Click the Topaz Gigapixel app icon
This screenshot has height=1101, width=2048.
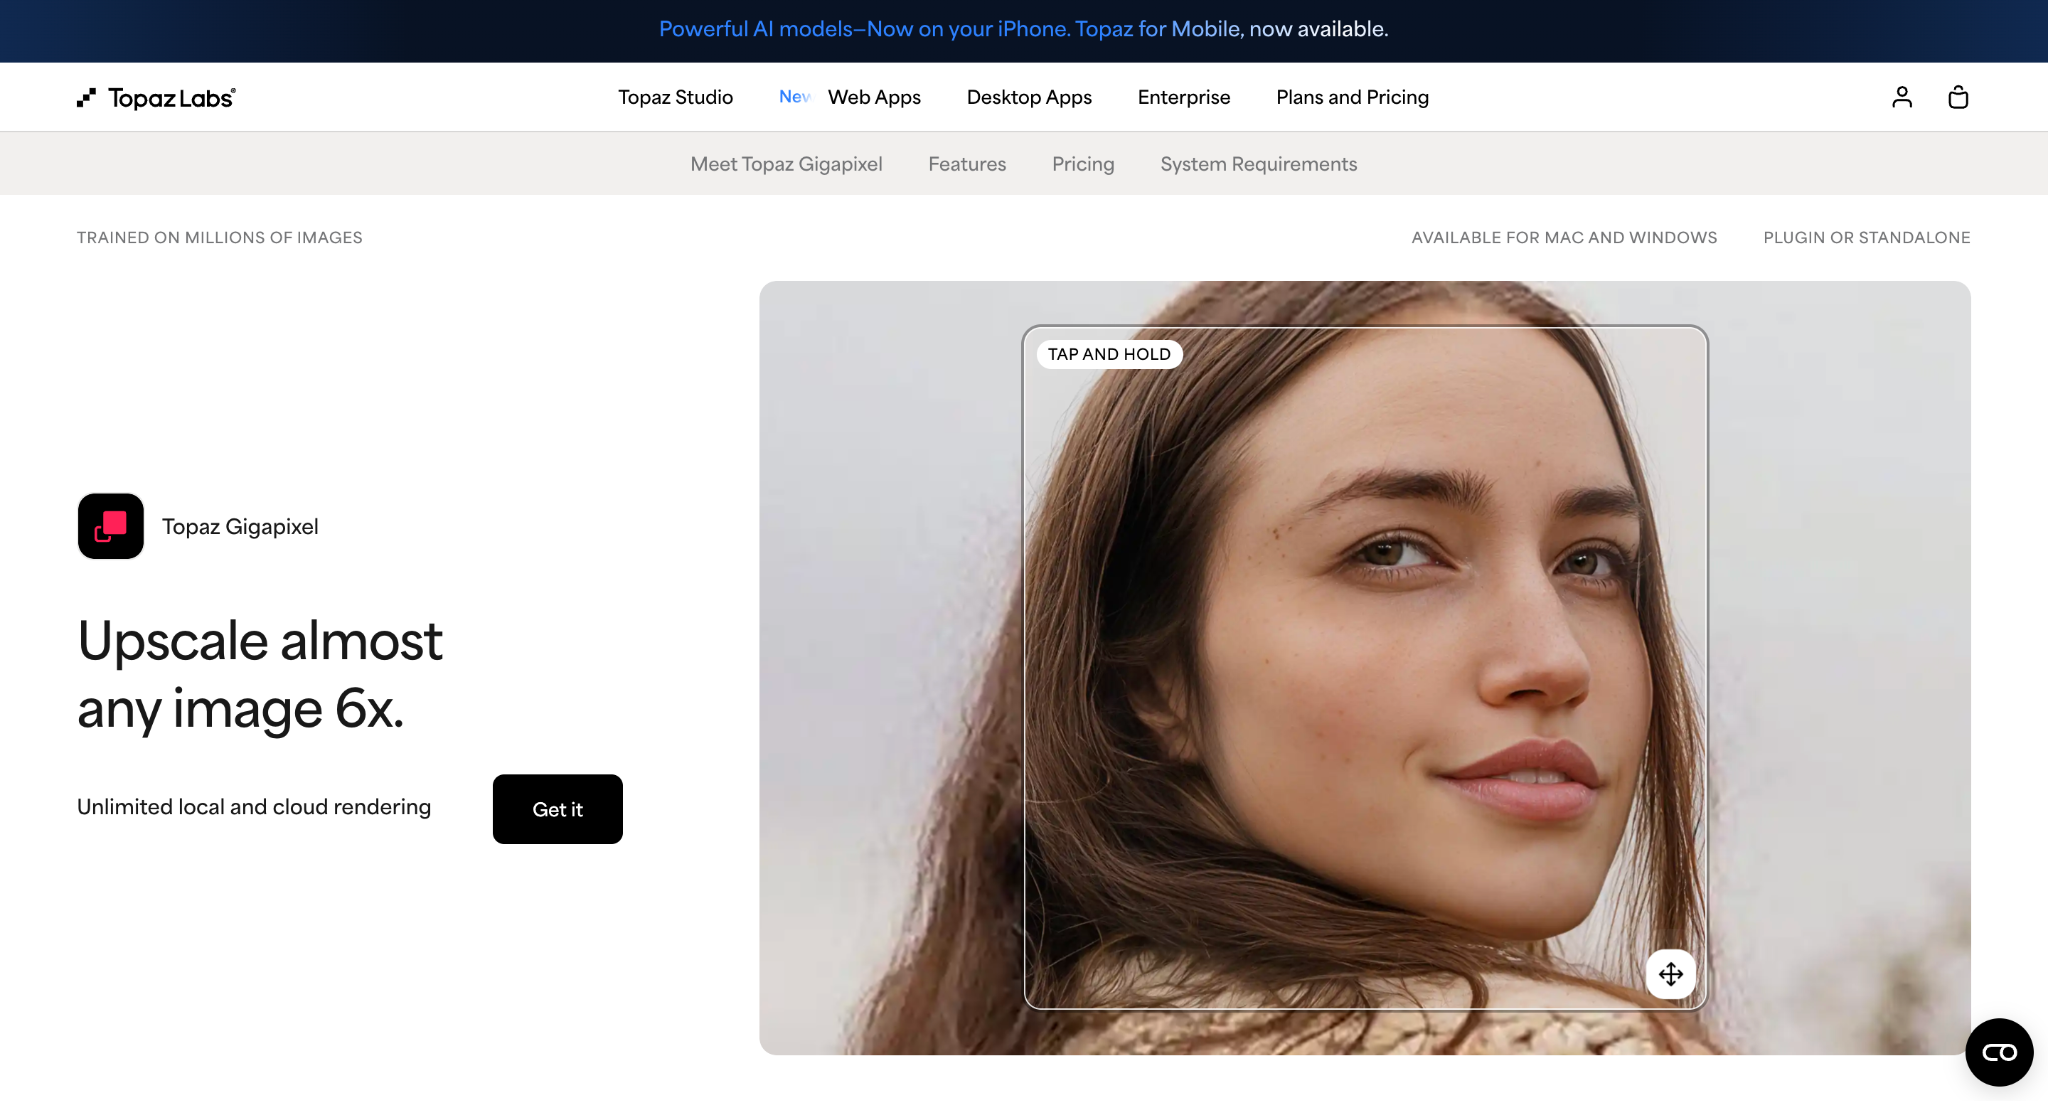111,526
